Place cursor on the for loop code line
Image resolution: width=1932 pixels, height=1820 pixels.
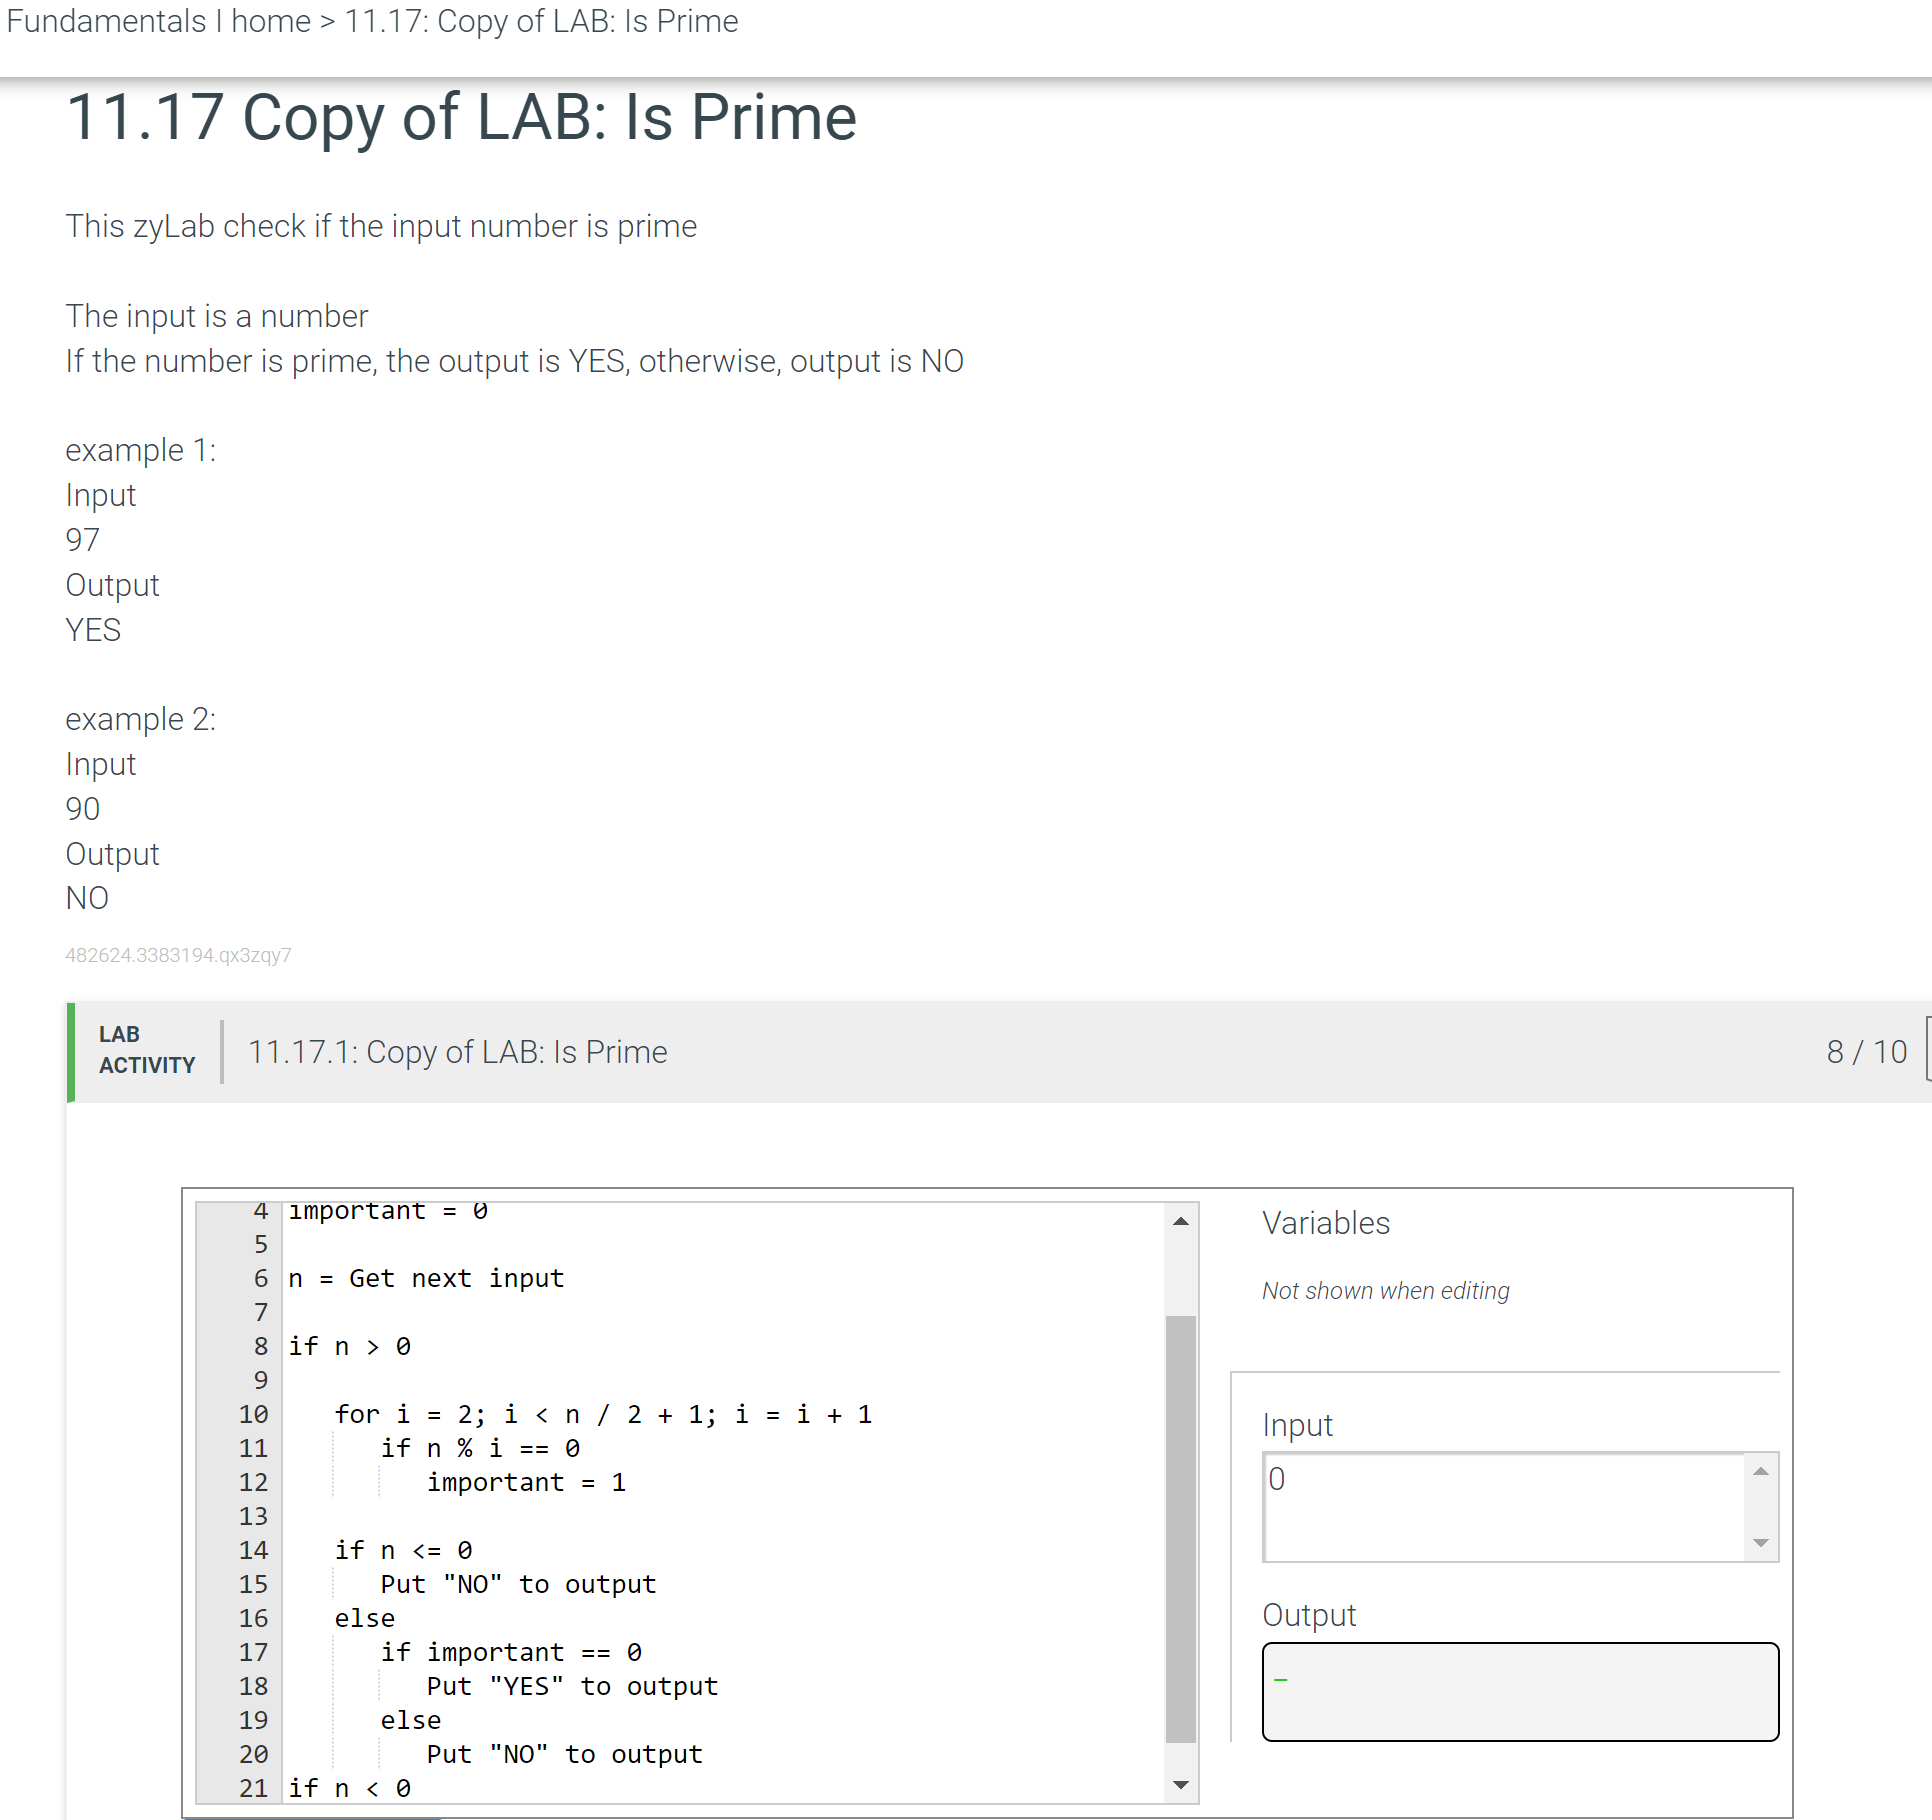(602, 1415)
